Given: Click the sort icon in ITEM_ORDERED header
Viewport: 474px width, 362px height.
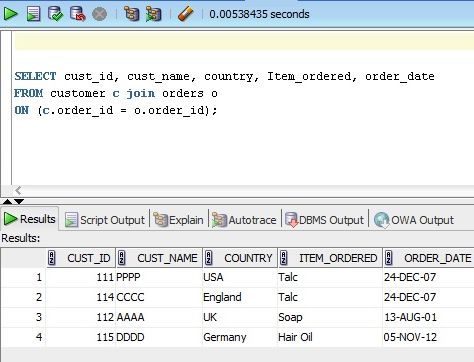Looking at the screenshot, I should click(284, 258).
